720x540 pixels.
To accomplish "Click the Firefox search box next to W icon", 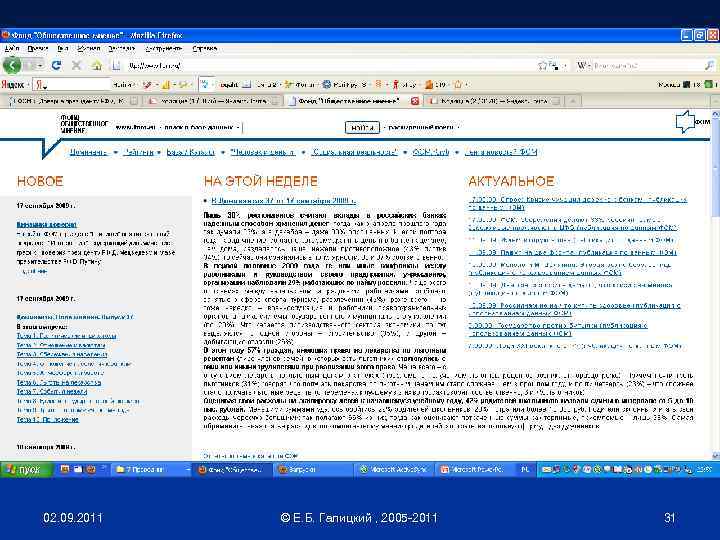I will [x=647, y=66].
